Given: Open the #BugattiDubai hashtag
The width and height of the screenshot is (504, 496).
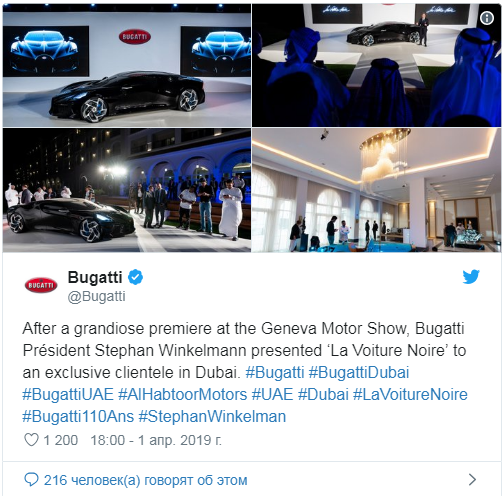Looking at the screenshot, I should tap(359, 373).
